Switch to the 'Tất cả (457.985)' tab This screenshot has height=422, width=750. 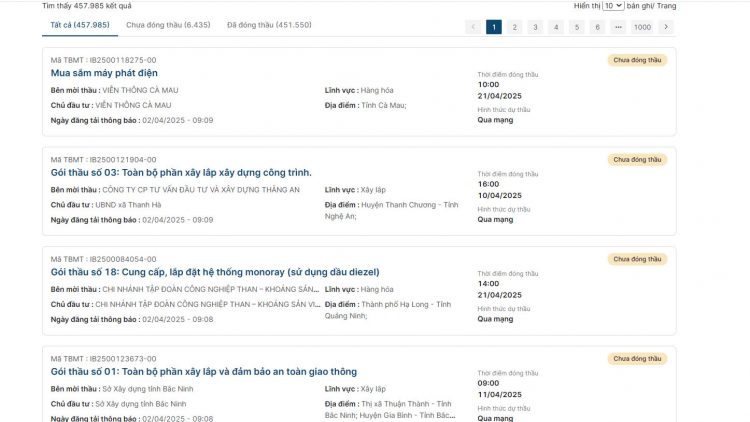[80, 25]
